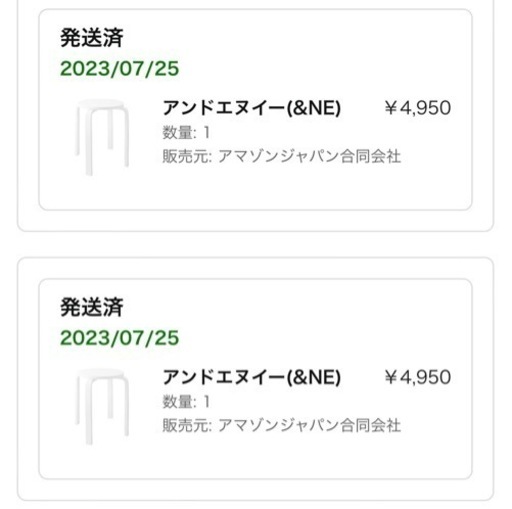Image resolution: width=512 pixels, height=509 pixels.
Task: Tap the stool legs in lower thumbnail
Action: pos(102,412)
